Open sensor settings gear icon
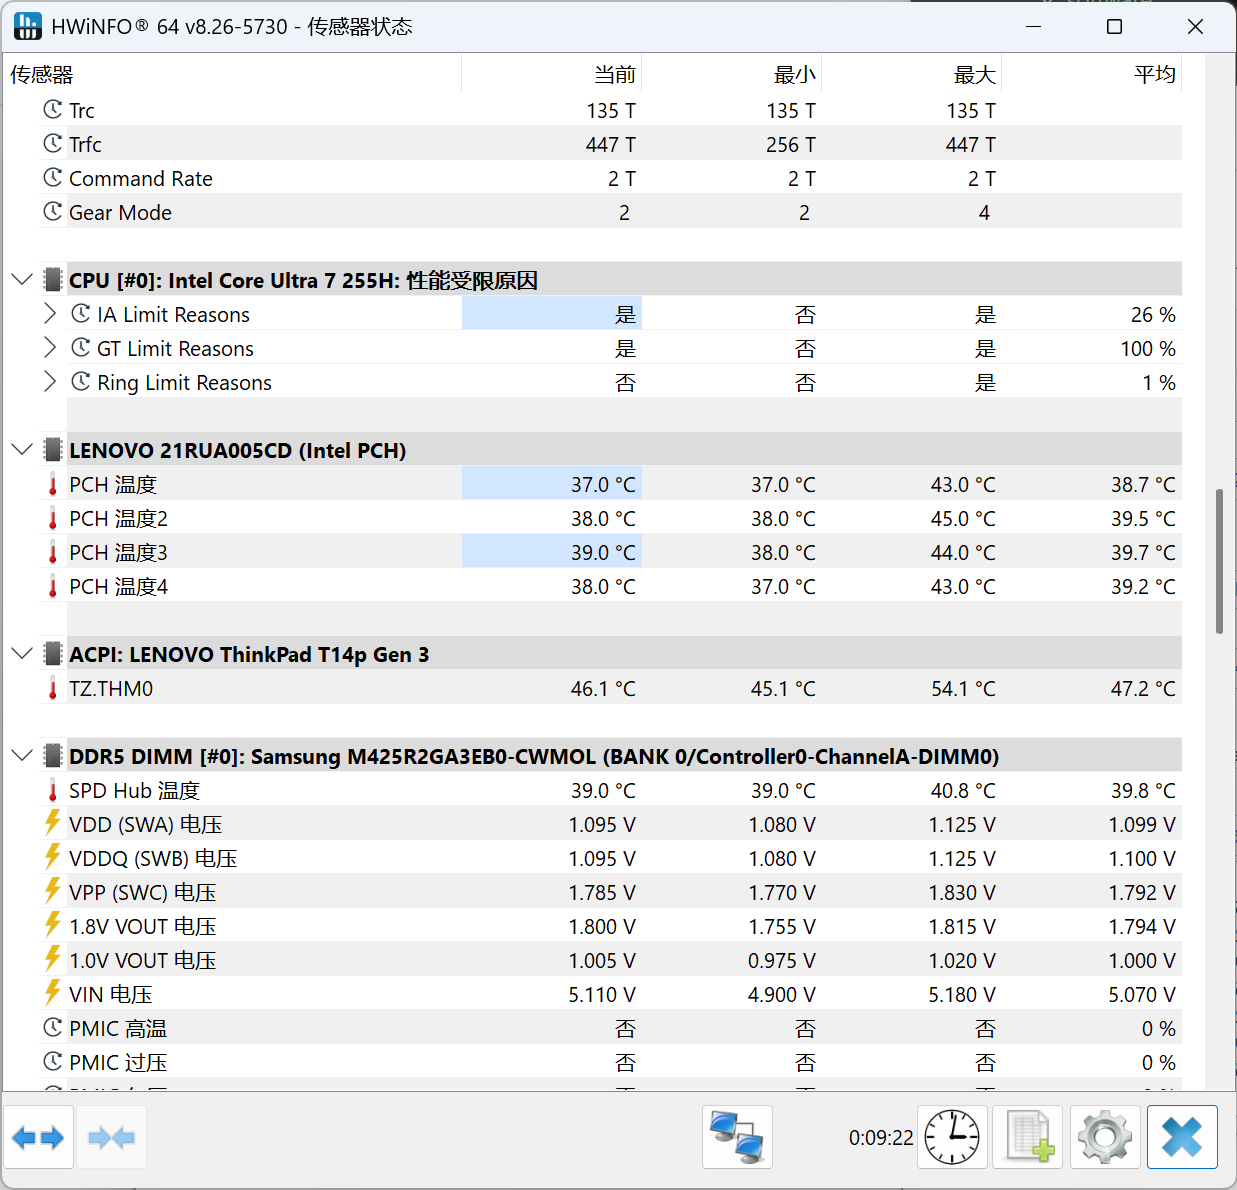The image size is (1237, 1190). [x=1105, y=1137]
